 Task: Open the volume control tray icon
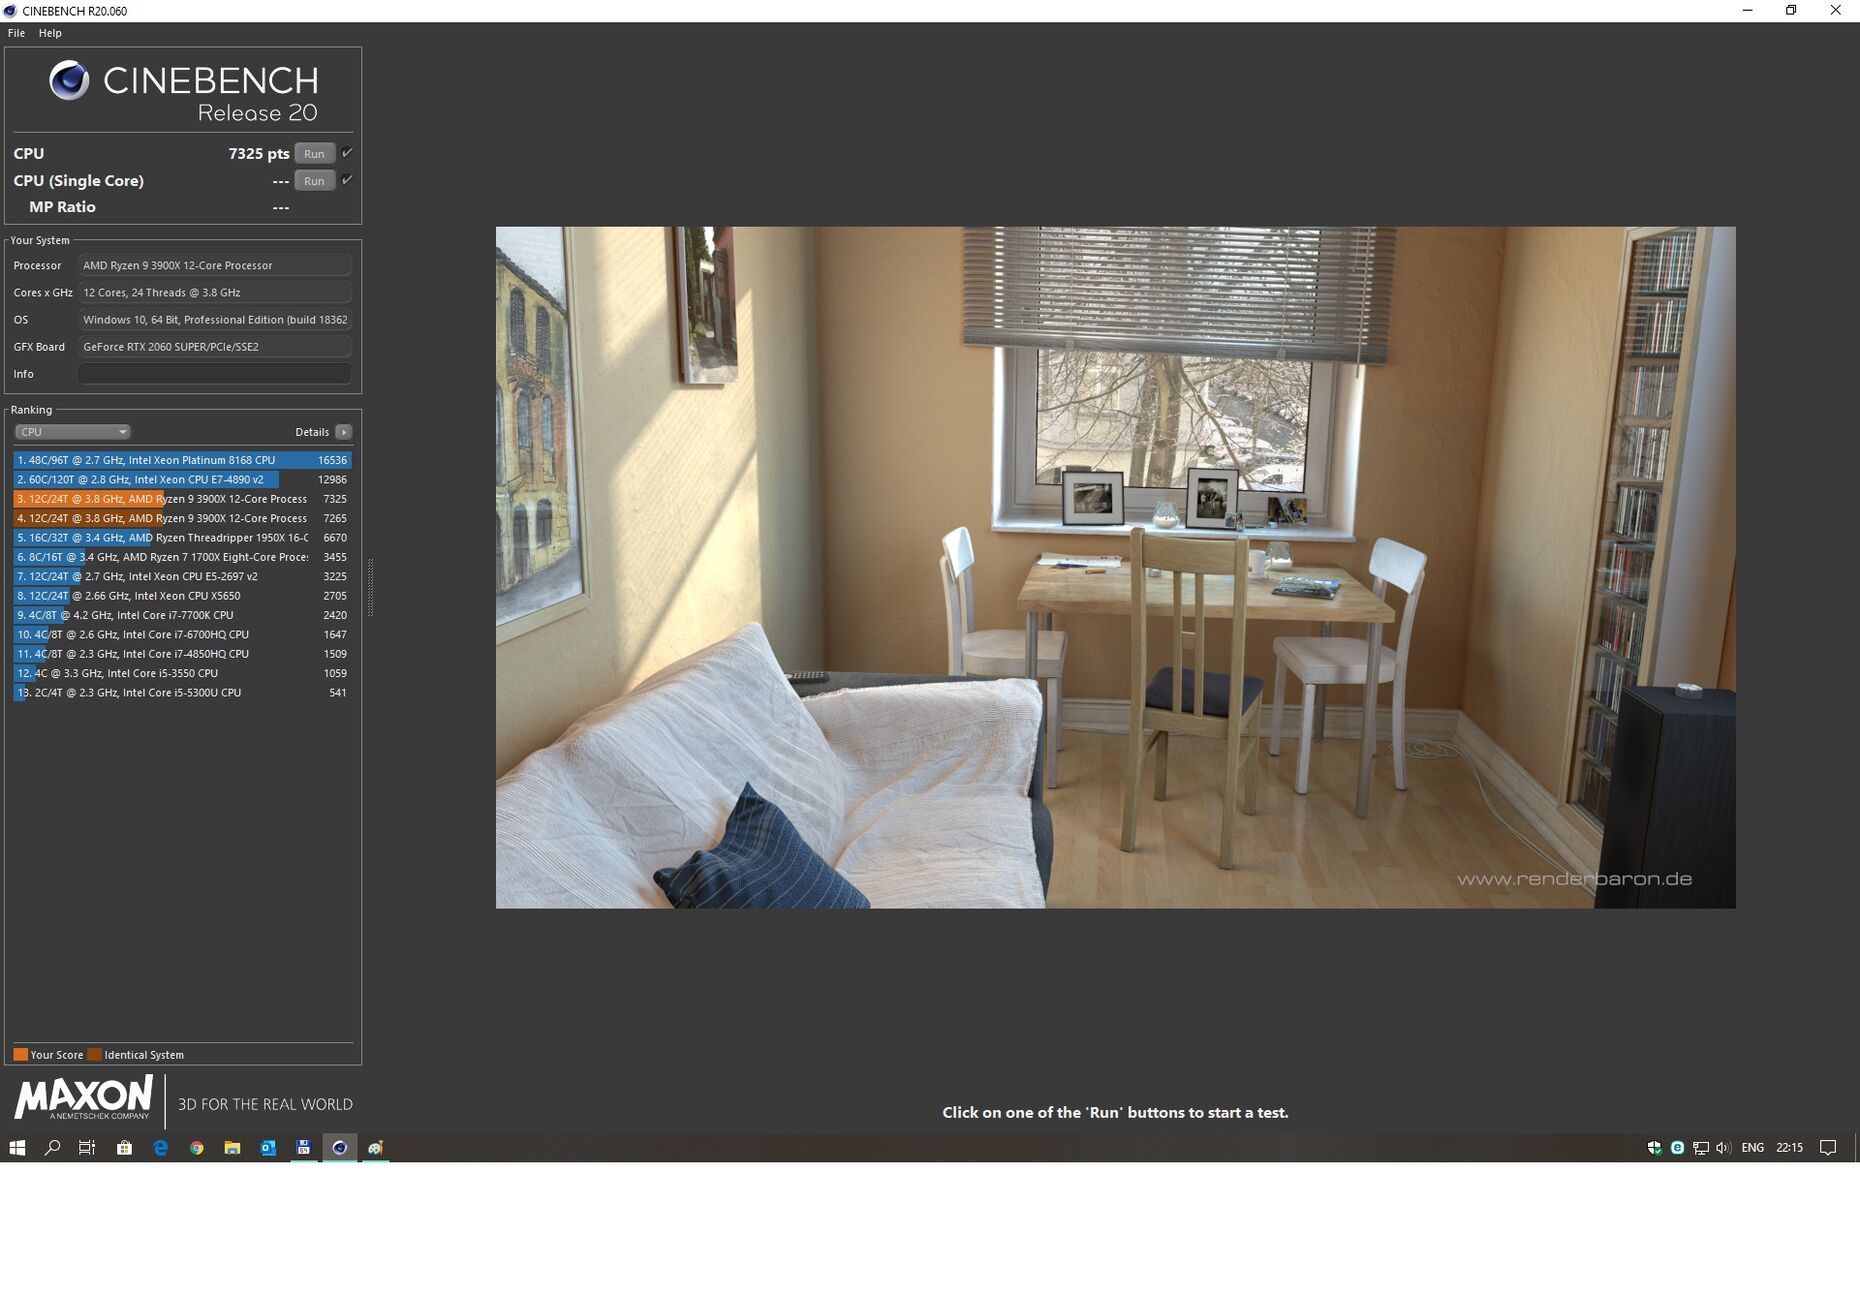[x=1723, y=1147]
